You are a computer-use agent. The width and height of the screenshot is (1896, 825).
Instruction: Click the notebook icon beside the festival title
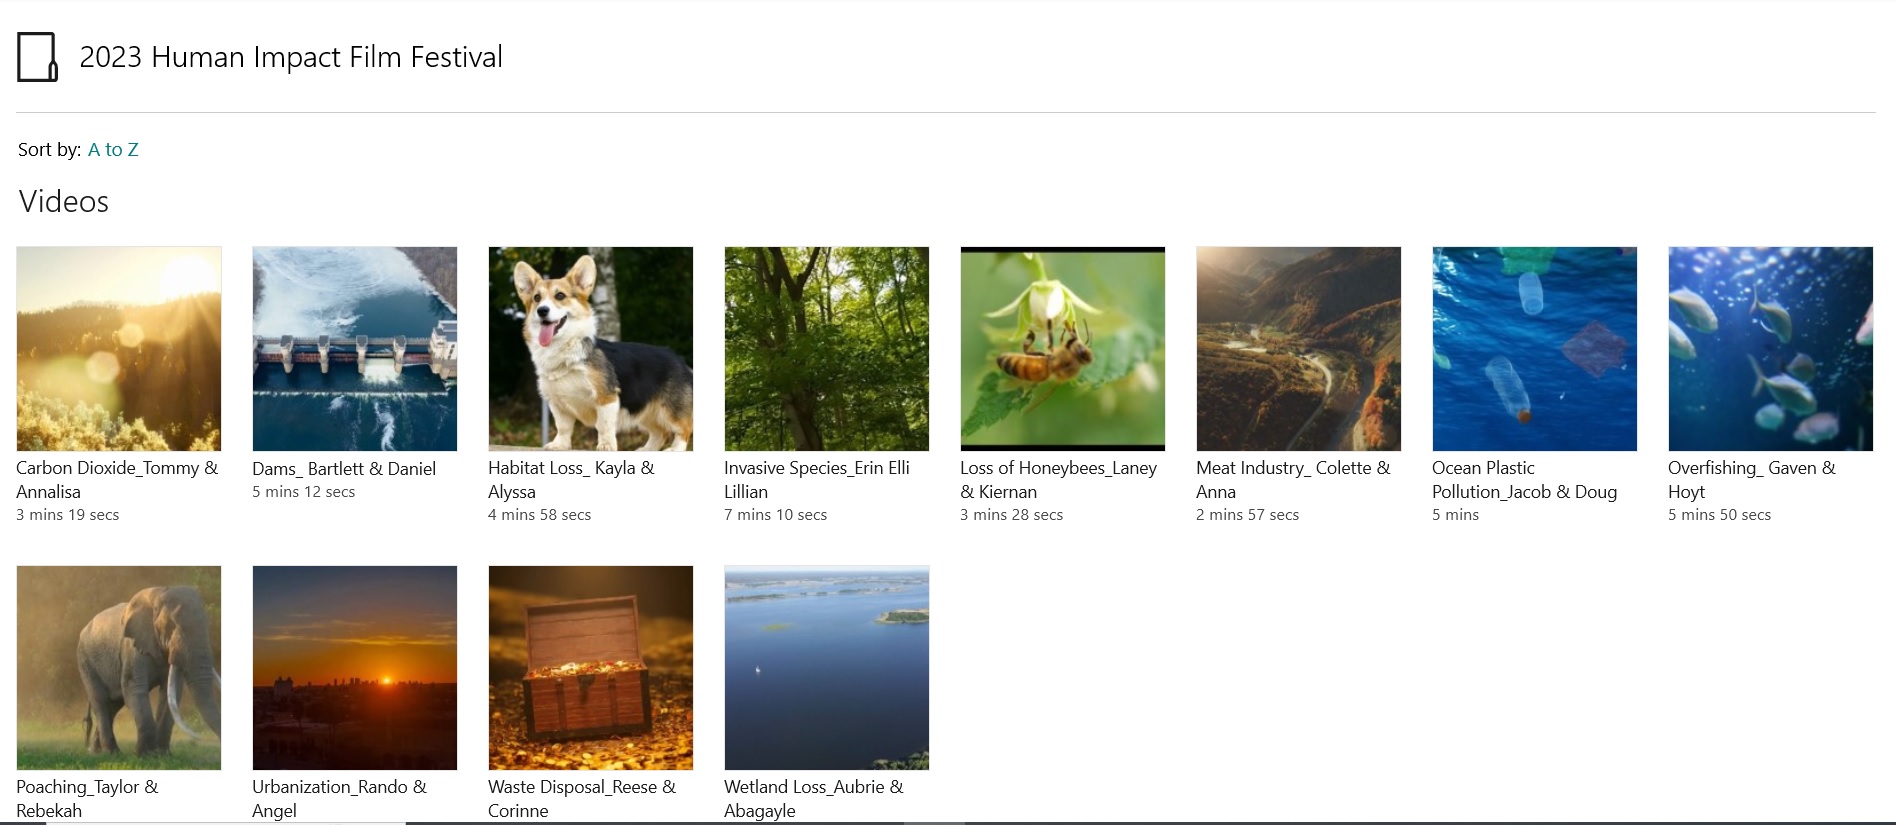coord(38,57)
